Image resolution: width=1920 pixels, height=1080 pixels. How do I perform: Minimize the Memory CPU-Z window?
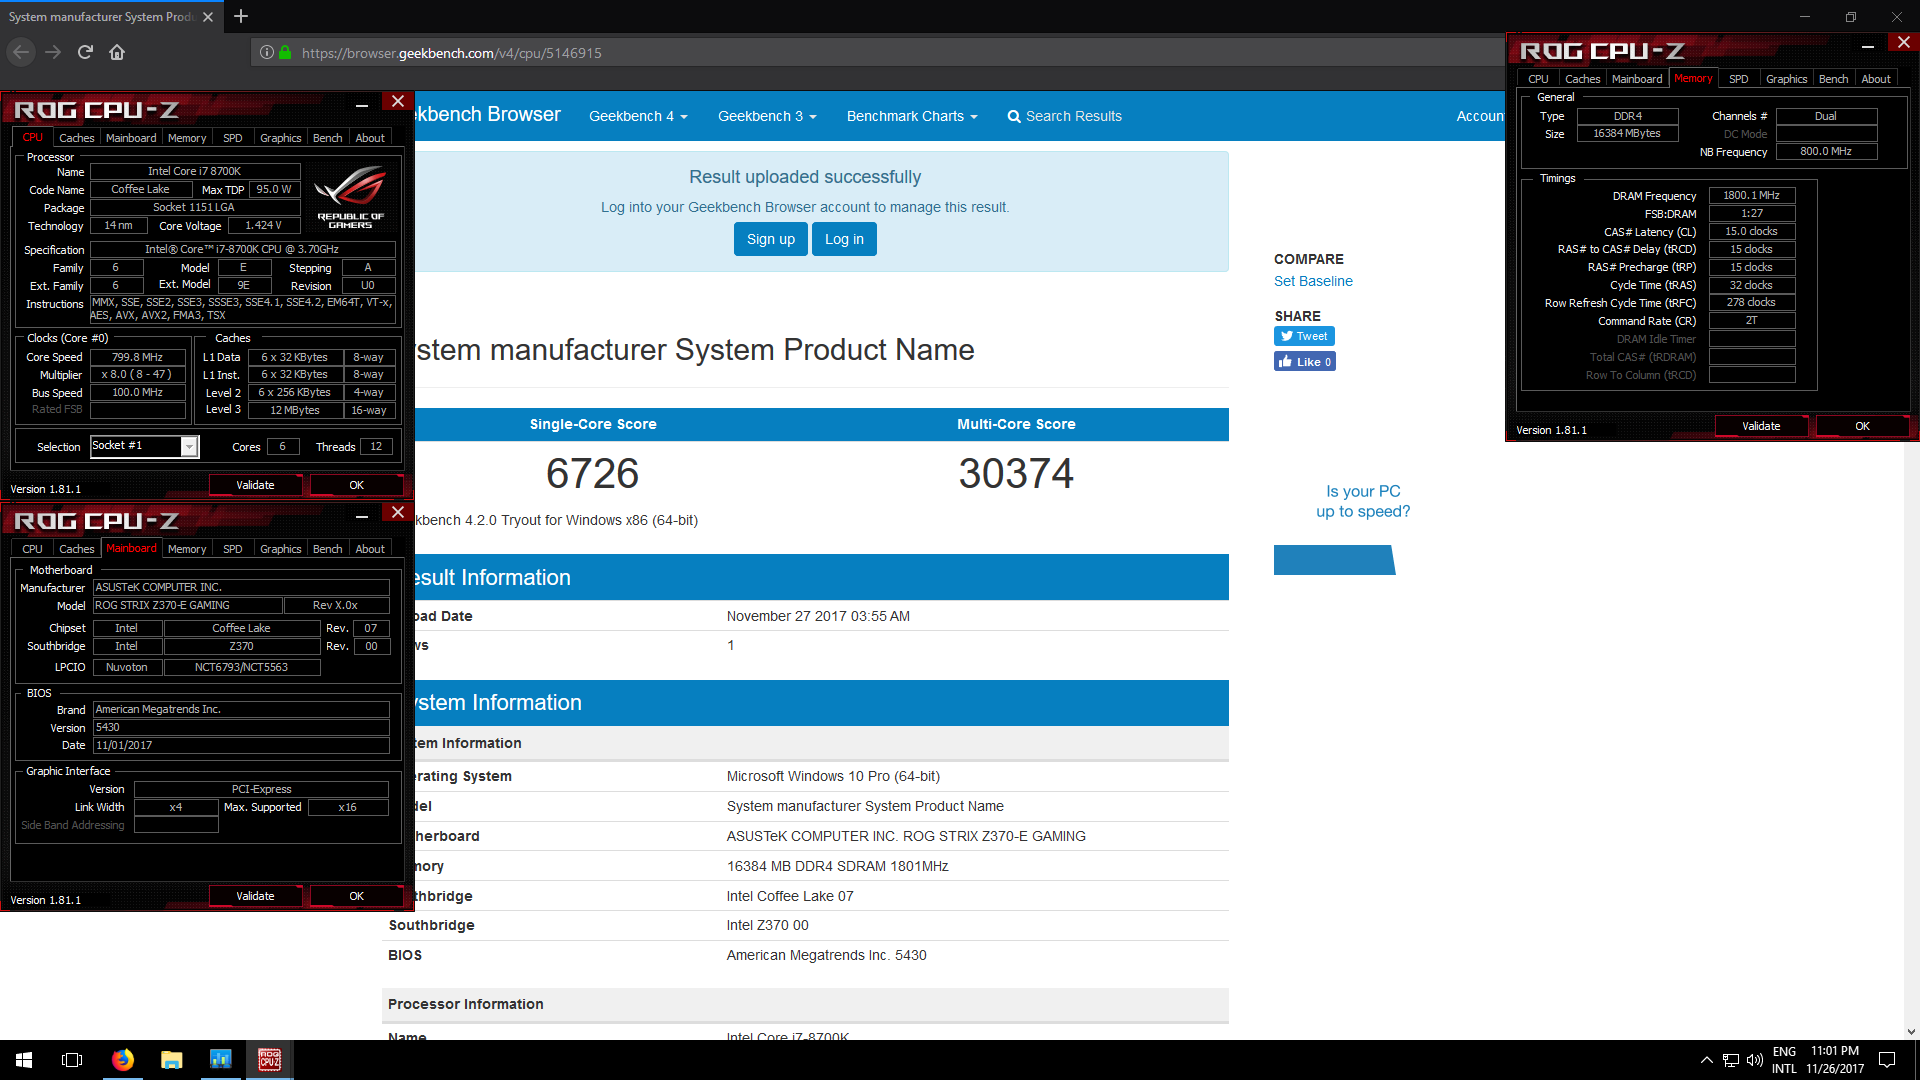1867,45
